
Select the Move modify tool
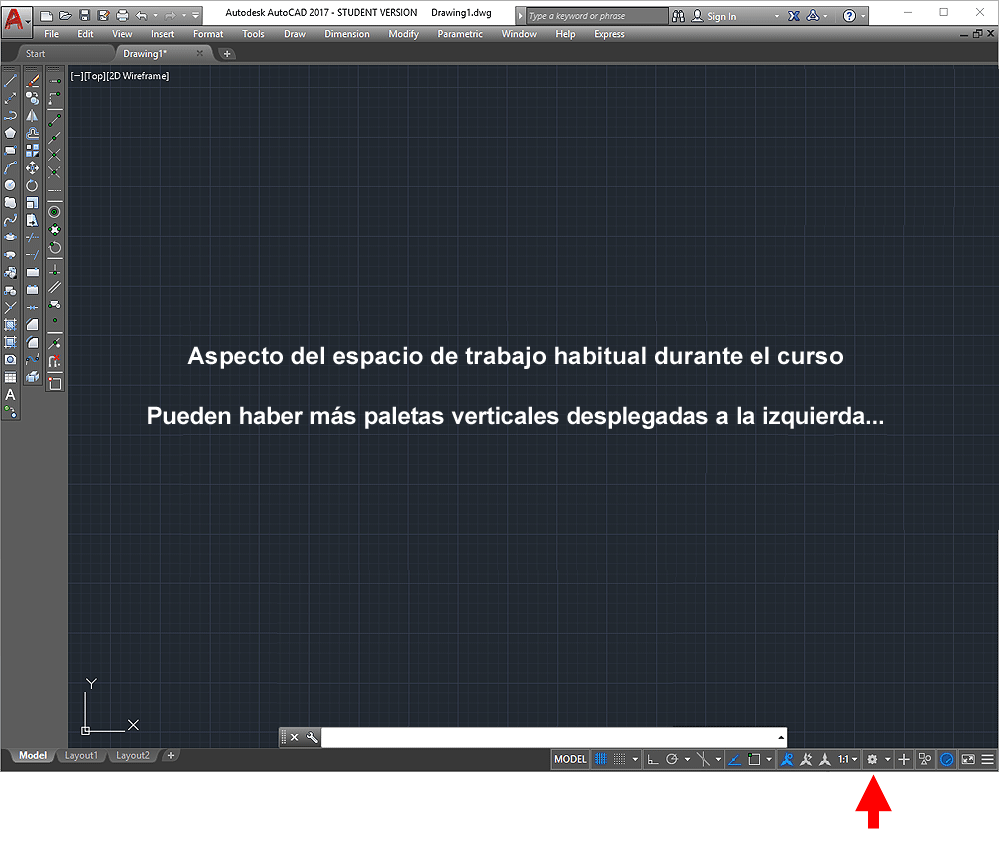tap(32, 168)
